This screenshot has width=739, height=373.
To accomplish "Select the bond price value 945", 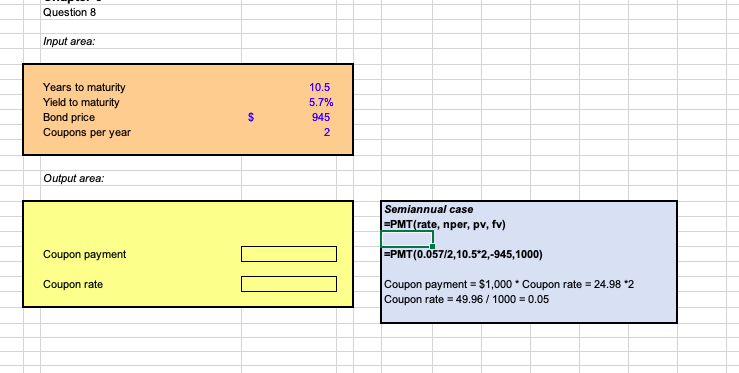I will click(320, 117).
